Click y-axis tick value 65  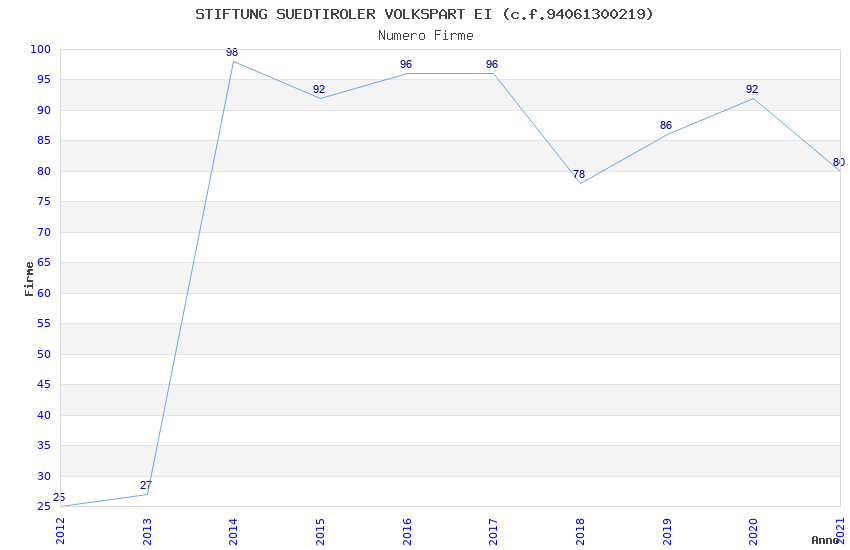click(44, 262)
